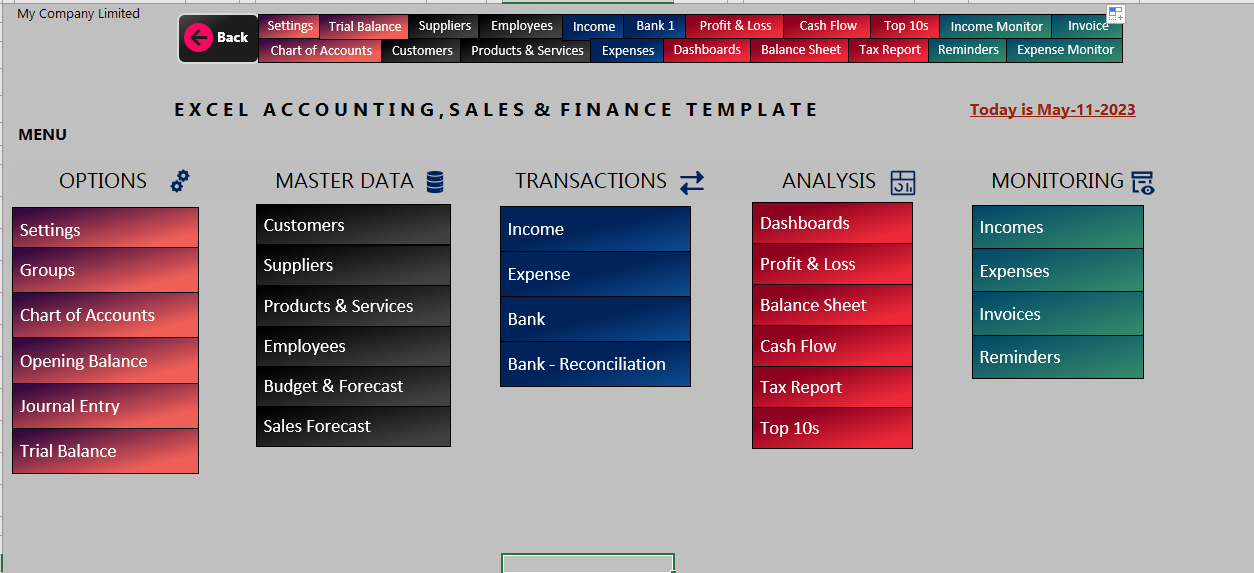This screenshot has height=573, width=1254.
Task: Select Chart of Accounts under OPTIONS list
Action: (105, 315)
